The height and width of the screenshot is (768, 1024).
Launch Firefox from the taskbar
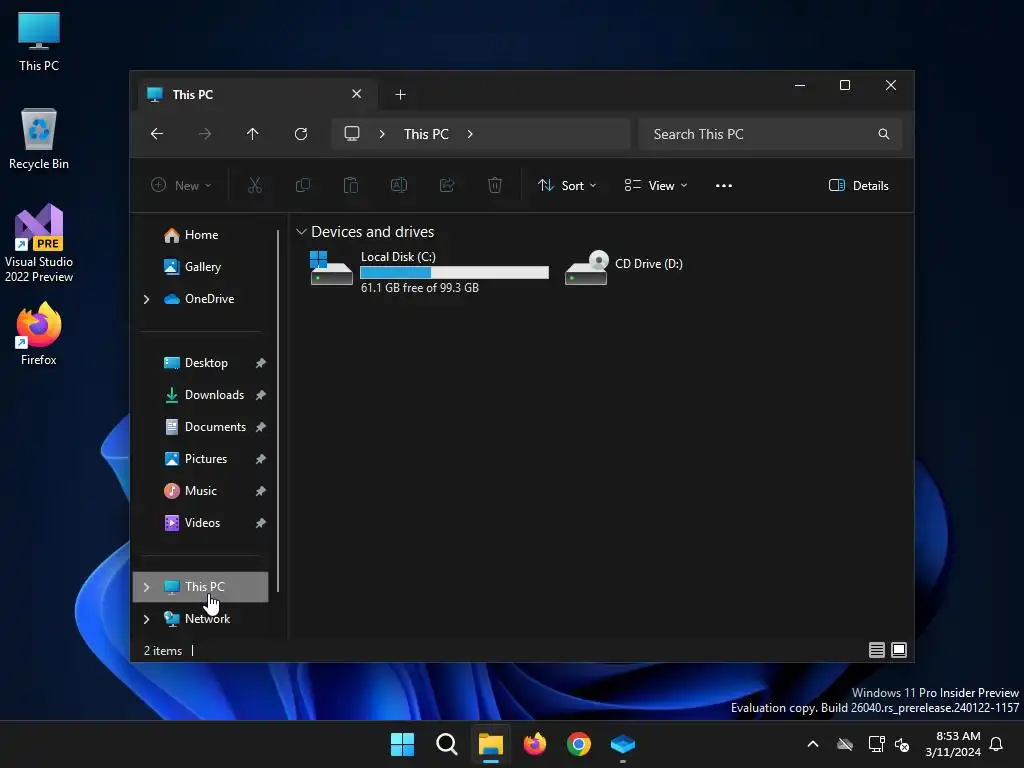[x=535, y=744]
